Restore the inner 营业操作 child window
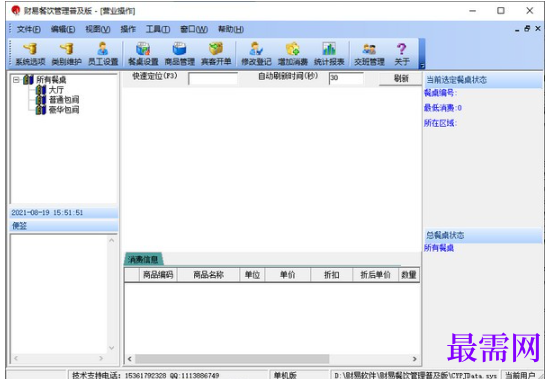The image size is (559, 379). click(x=527, y=29)
